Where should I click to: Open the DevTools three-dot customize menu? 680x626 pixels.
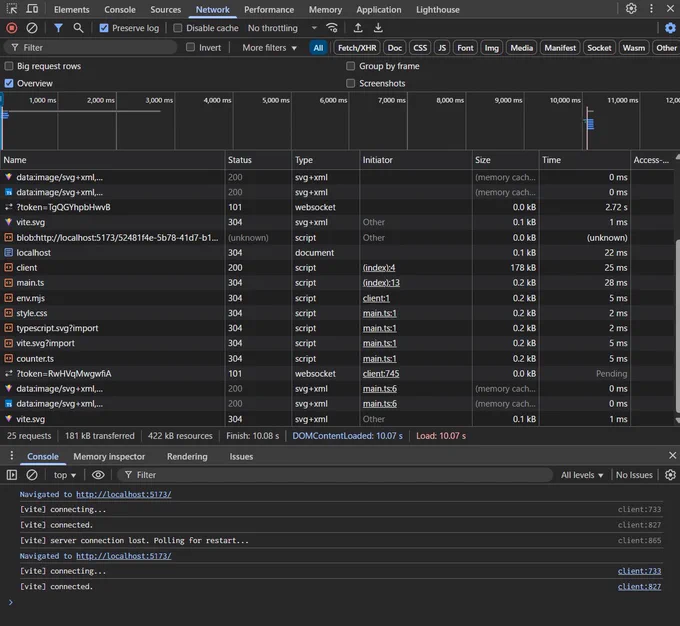point(651,8)
